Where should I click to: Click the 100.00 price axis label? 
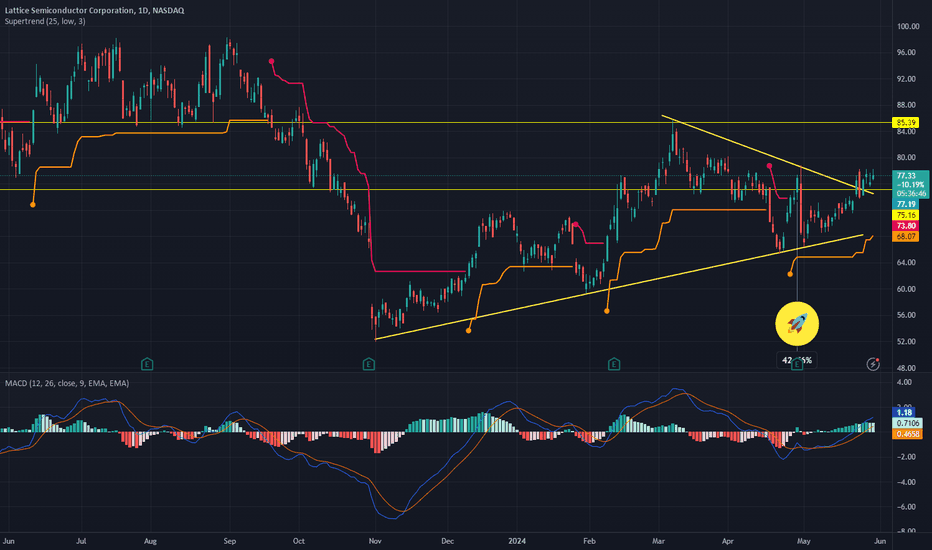(908, 26)
